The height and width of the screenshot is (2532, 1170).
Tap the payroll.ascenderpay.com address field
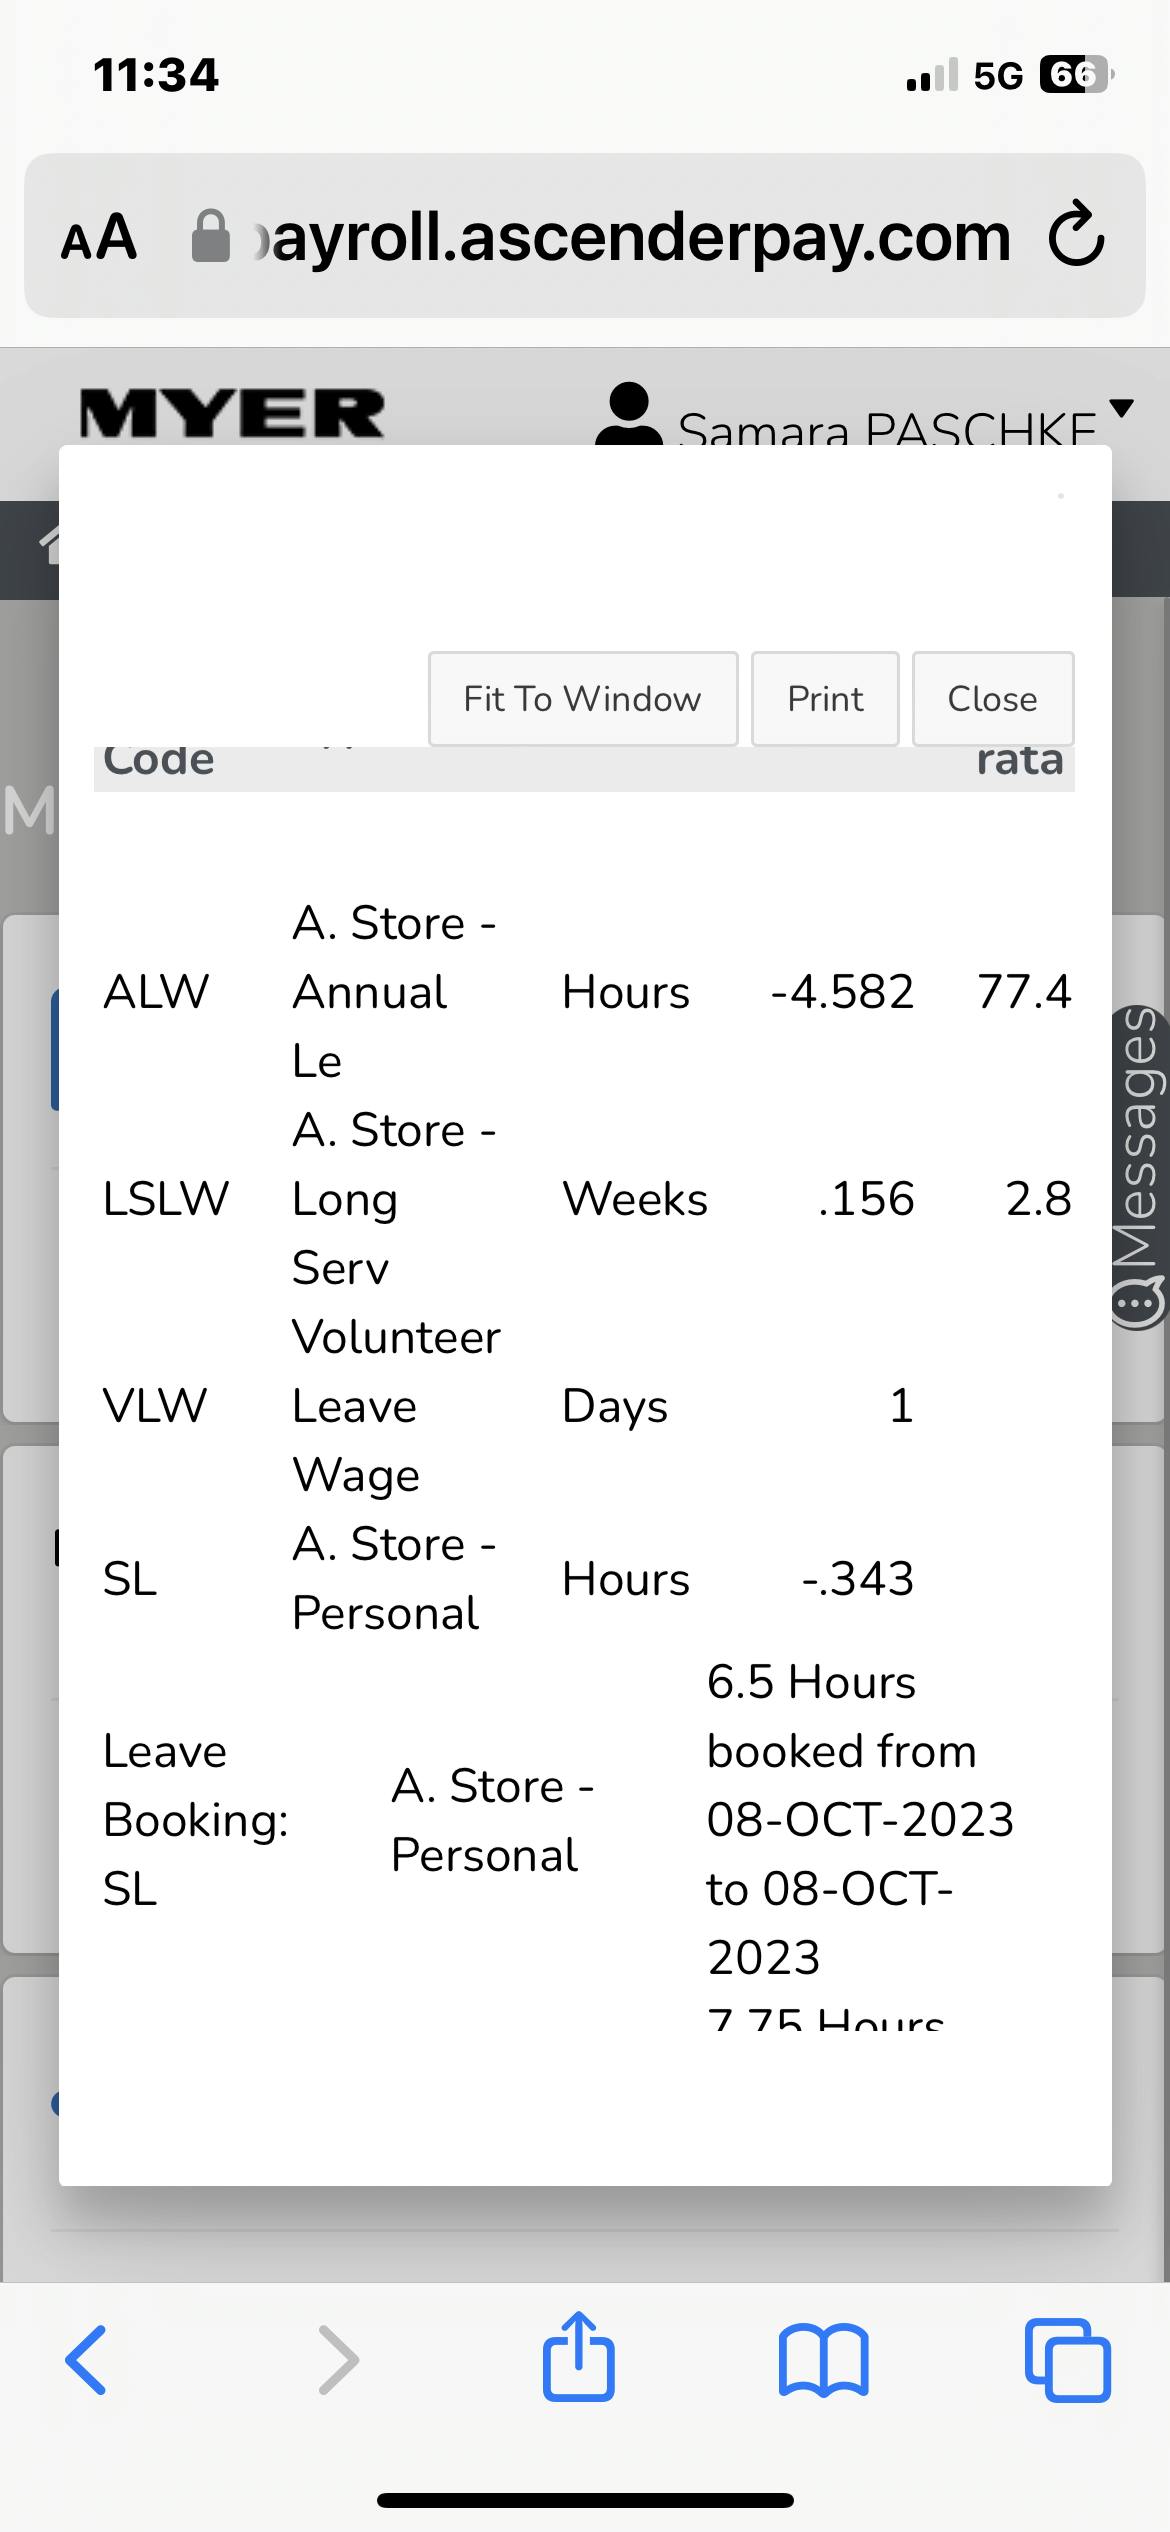[640, 237]
